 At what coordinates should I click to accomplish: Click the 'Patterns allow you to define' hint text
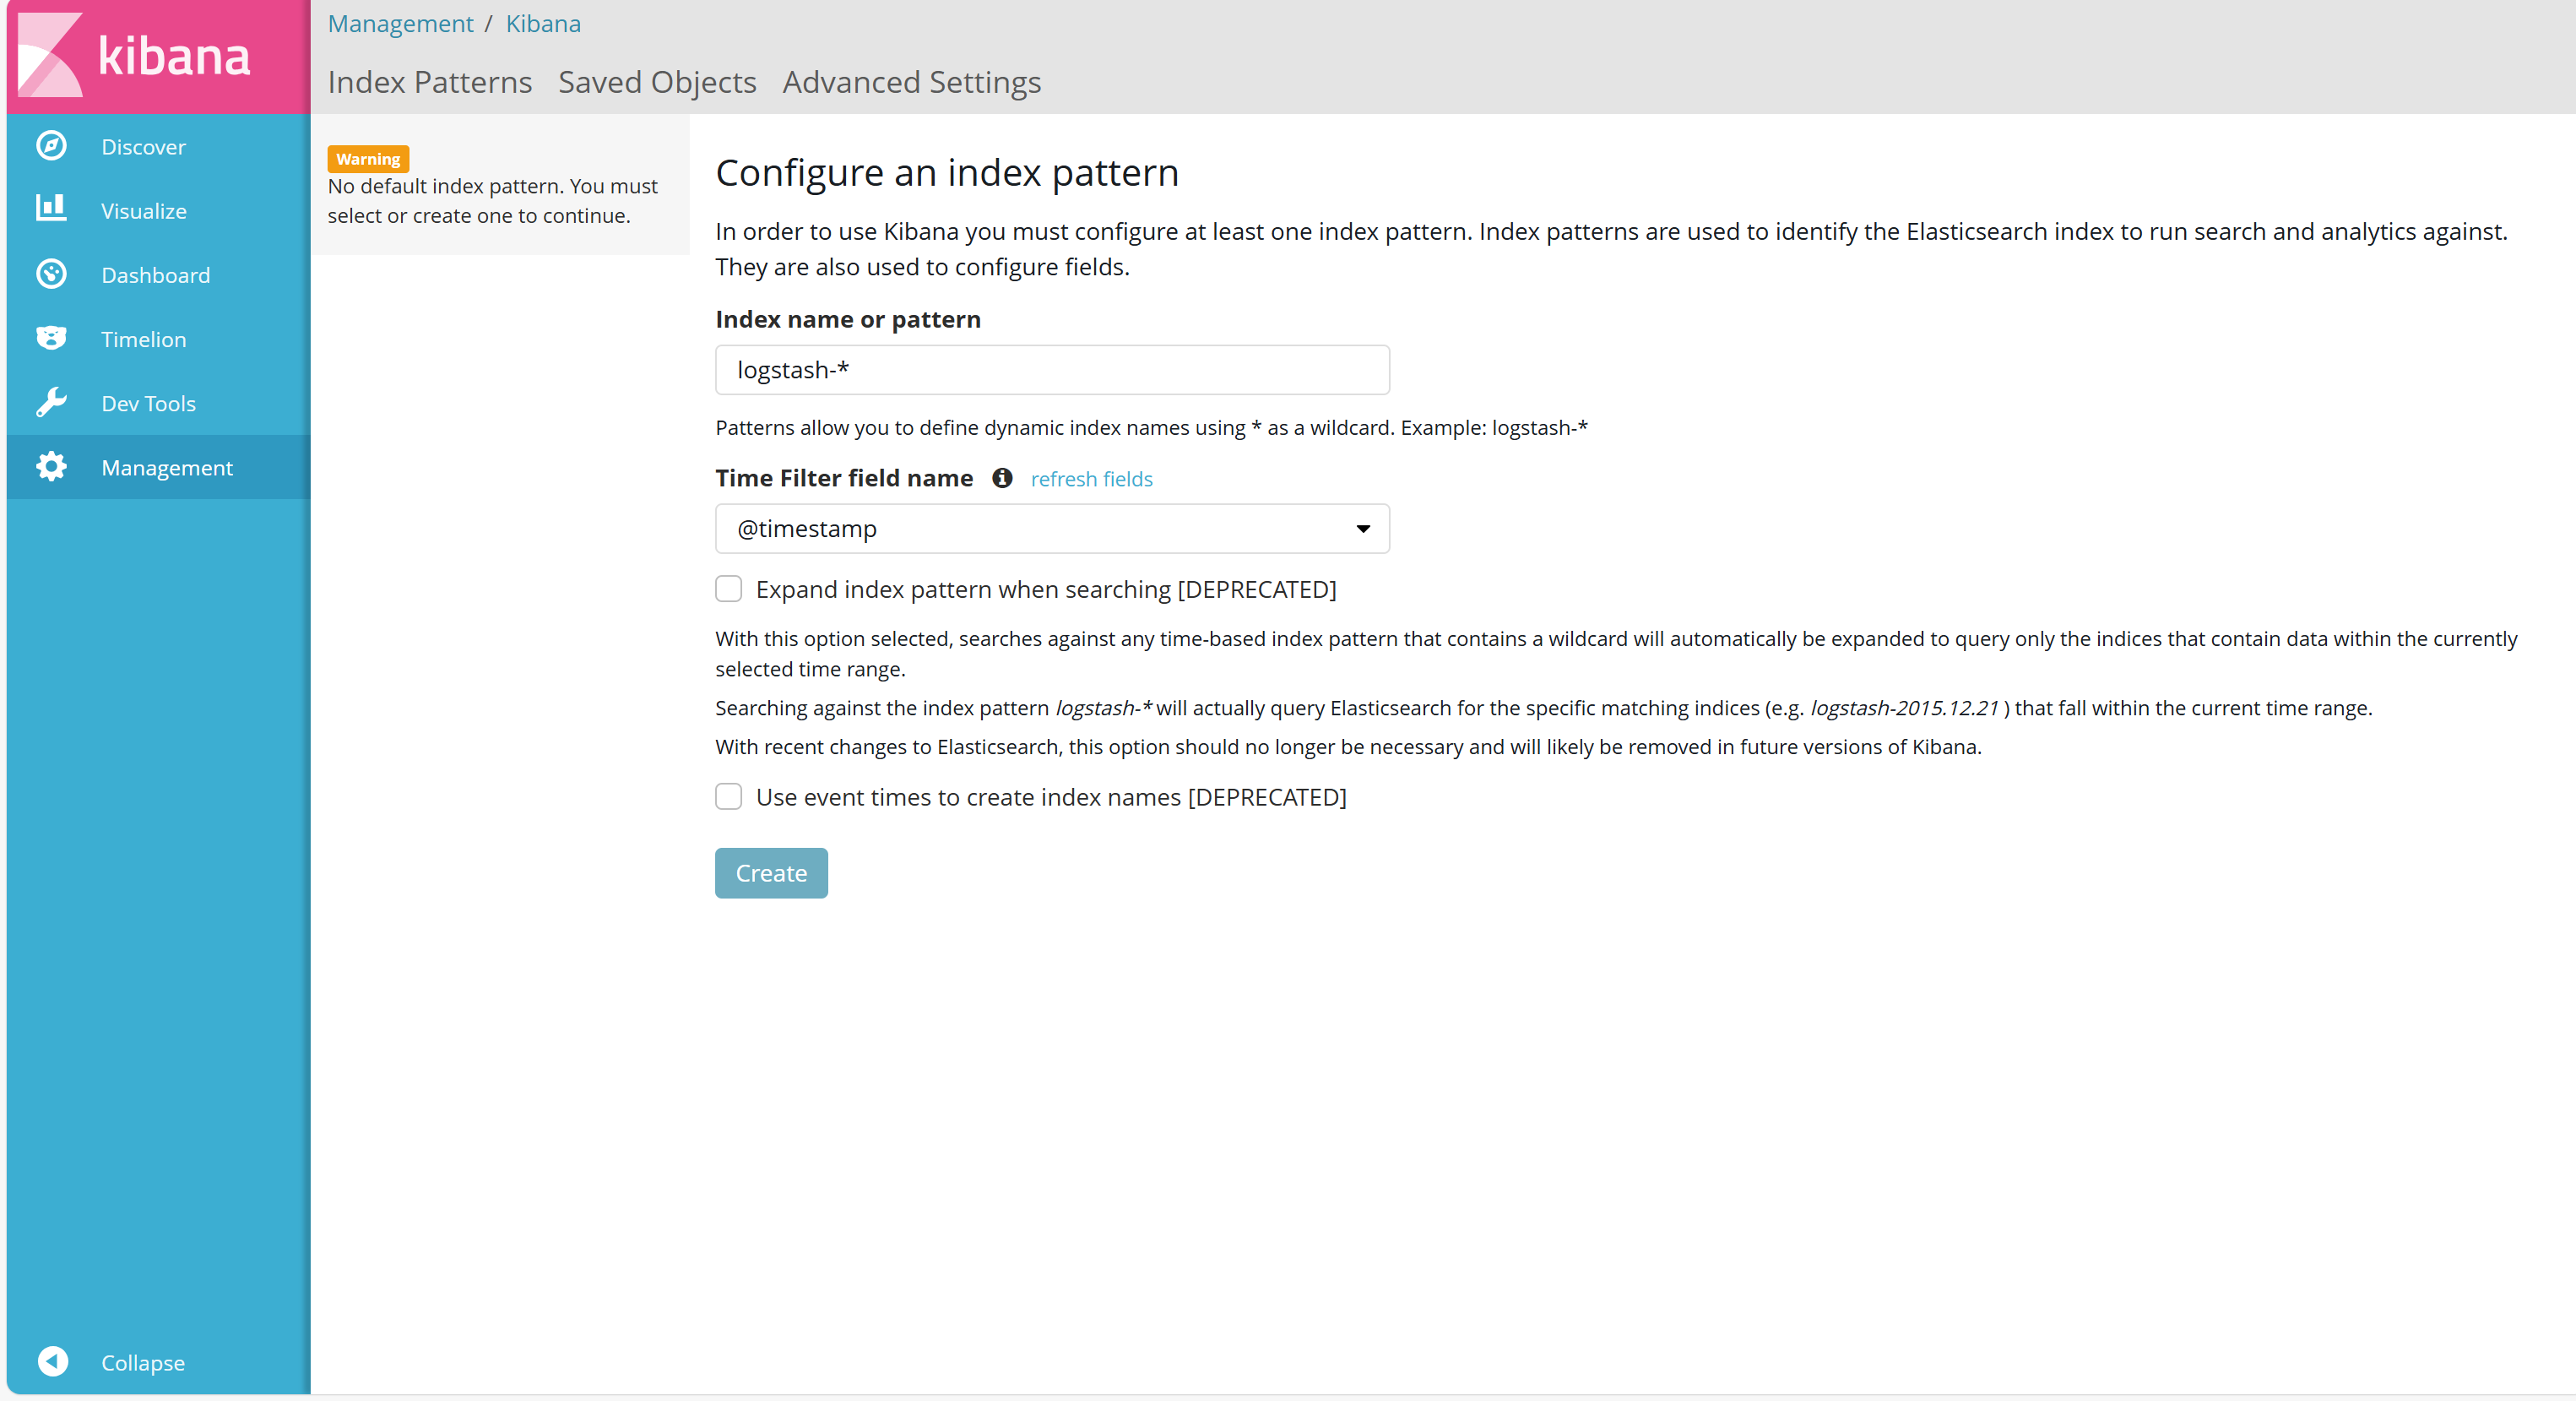click(1152, 427)
